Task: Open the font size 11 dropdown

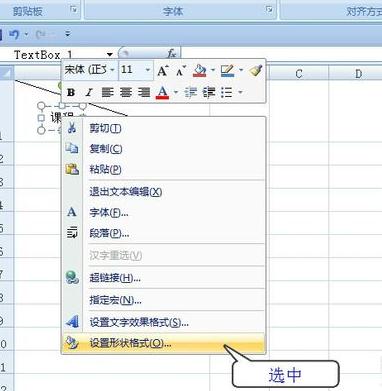Action: tap(148, 70)
